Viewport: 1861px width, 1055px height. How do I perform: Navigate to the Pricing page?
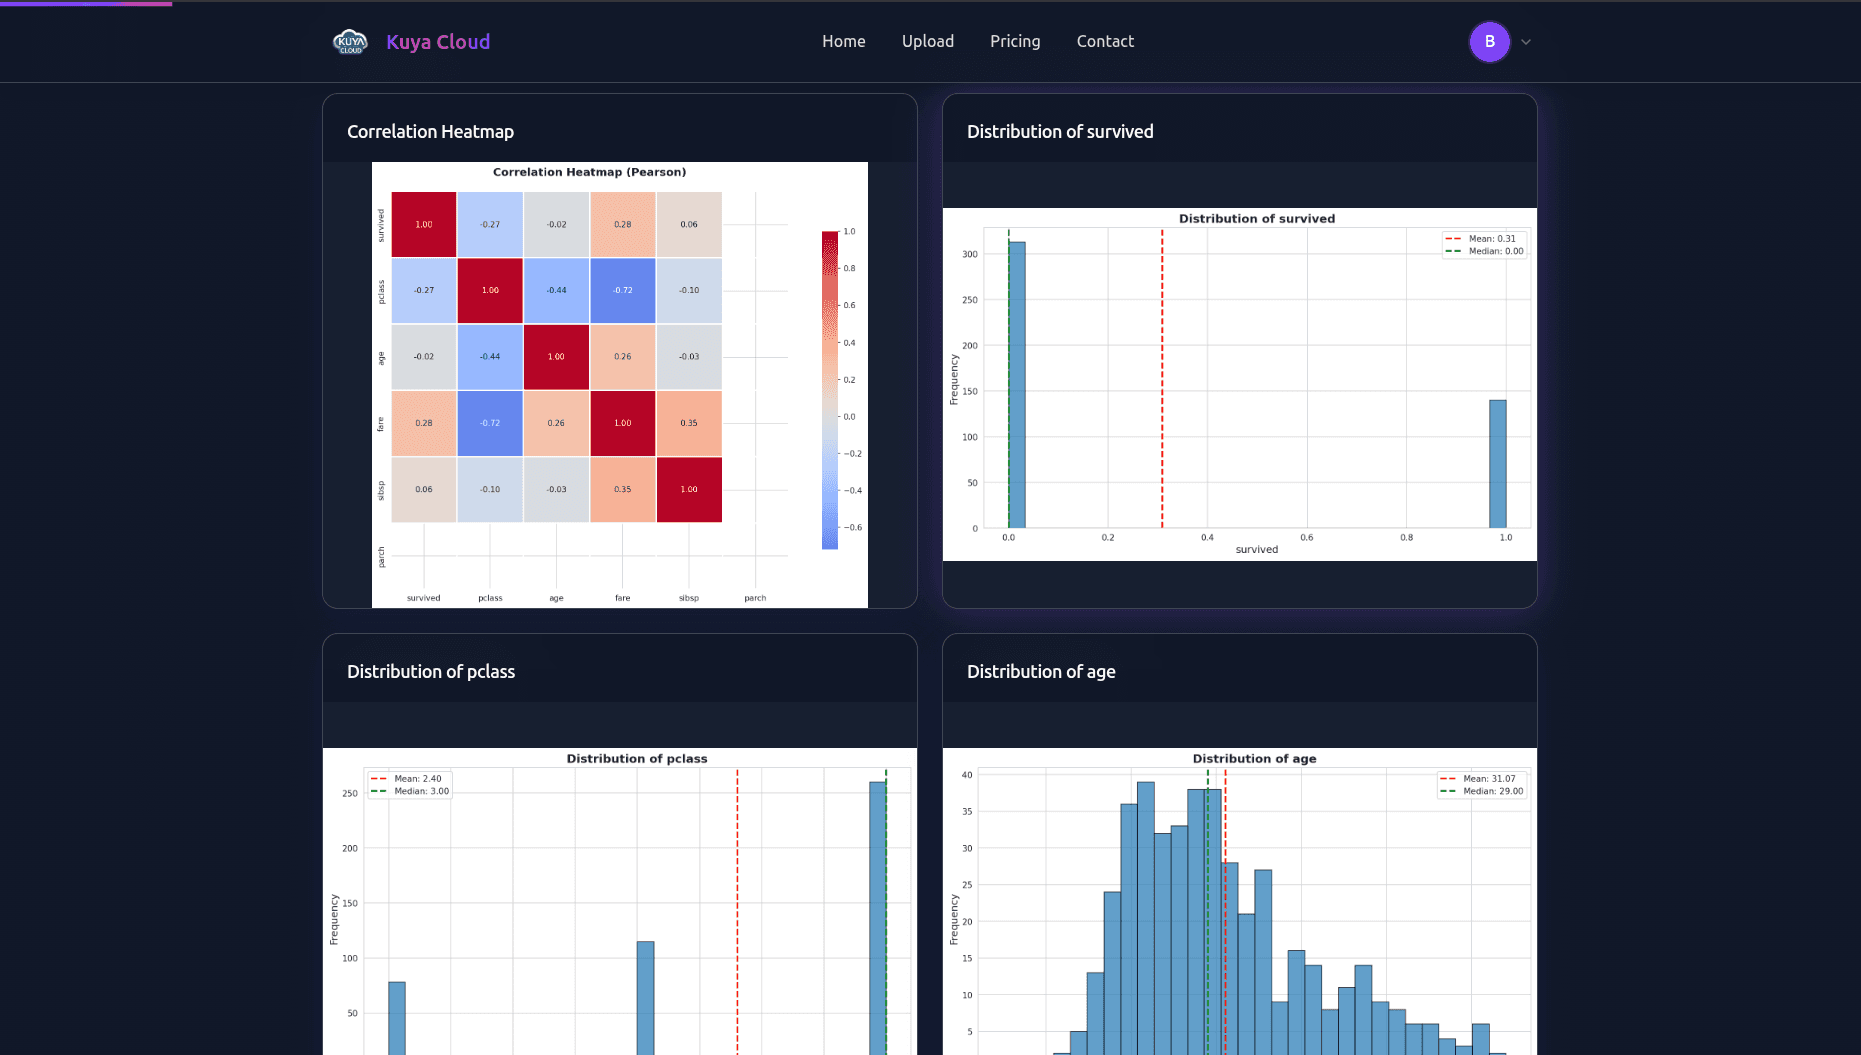tap(1014, 41)
